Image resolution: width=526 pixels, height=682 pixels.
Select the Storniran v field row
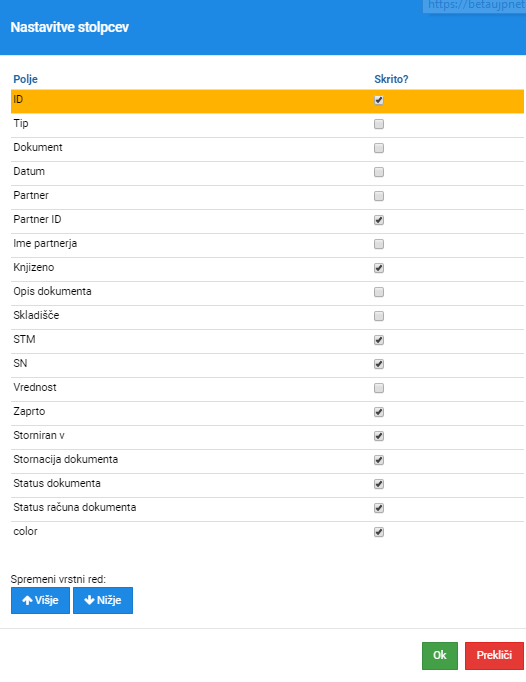[267, 437]
